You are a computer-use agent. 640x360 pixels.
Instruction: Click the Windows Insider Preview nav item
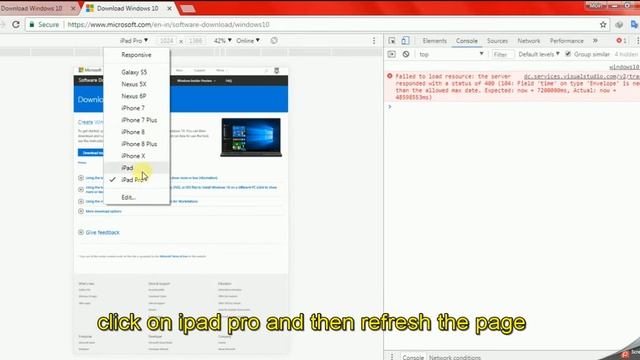[x=196, y=81]
